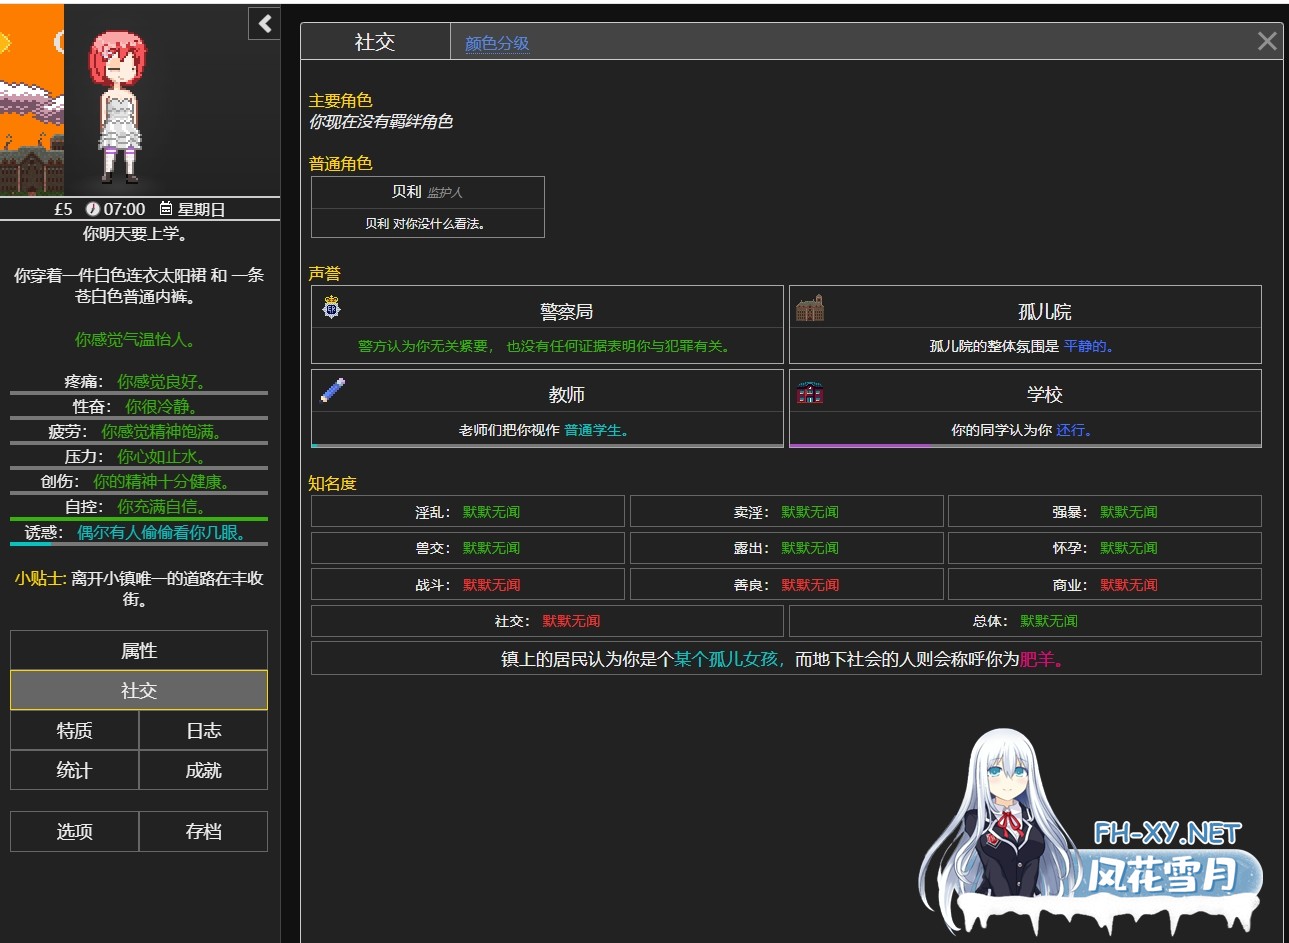
Task: Open the 日志 section
Action: click(203, 730)
